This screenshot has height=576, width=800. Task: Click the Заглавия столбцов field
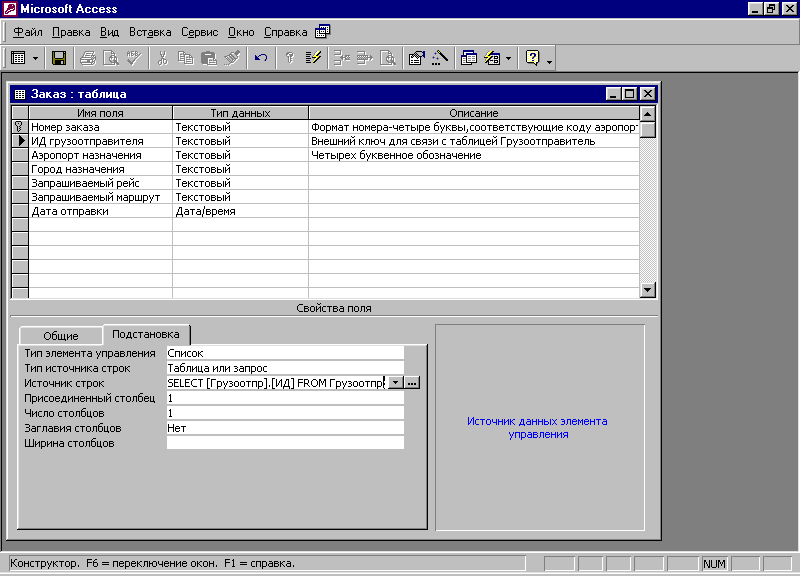point(285,428)
